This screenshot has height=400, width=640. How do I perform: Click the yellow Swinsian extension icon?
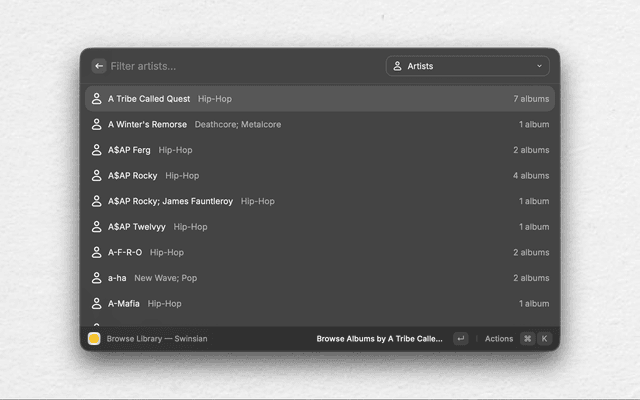pos(94,338)
